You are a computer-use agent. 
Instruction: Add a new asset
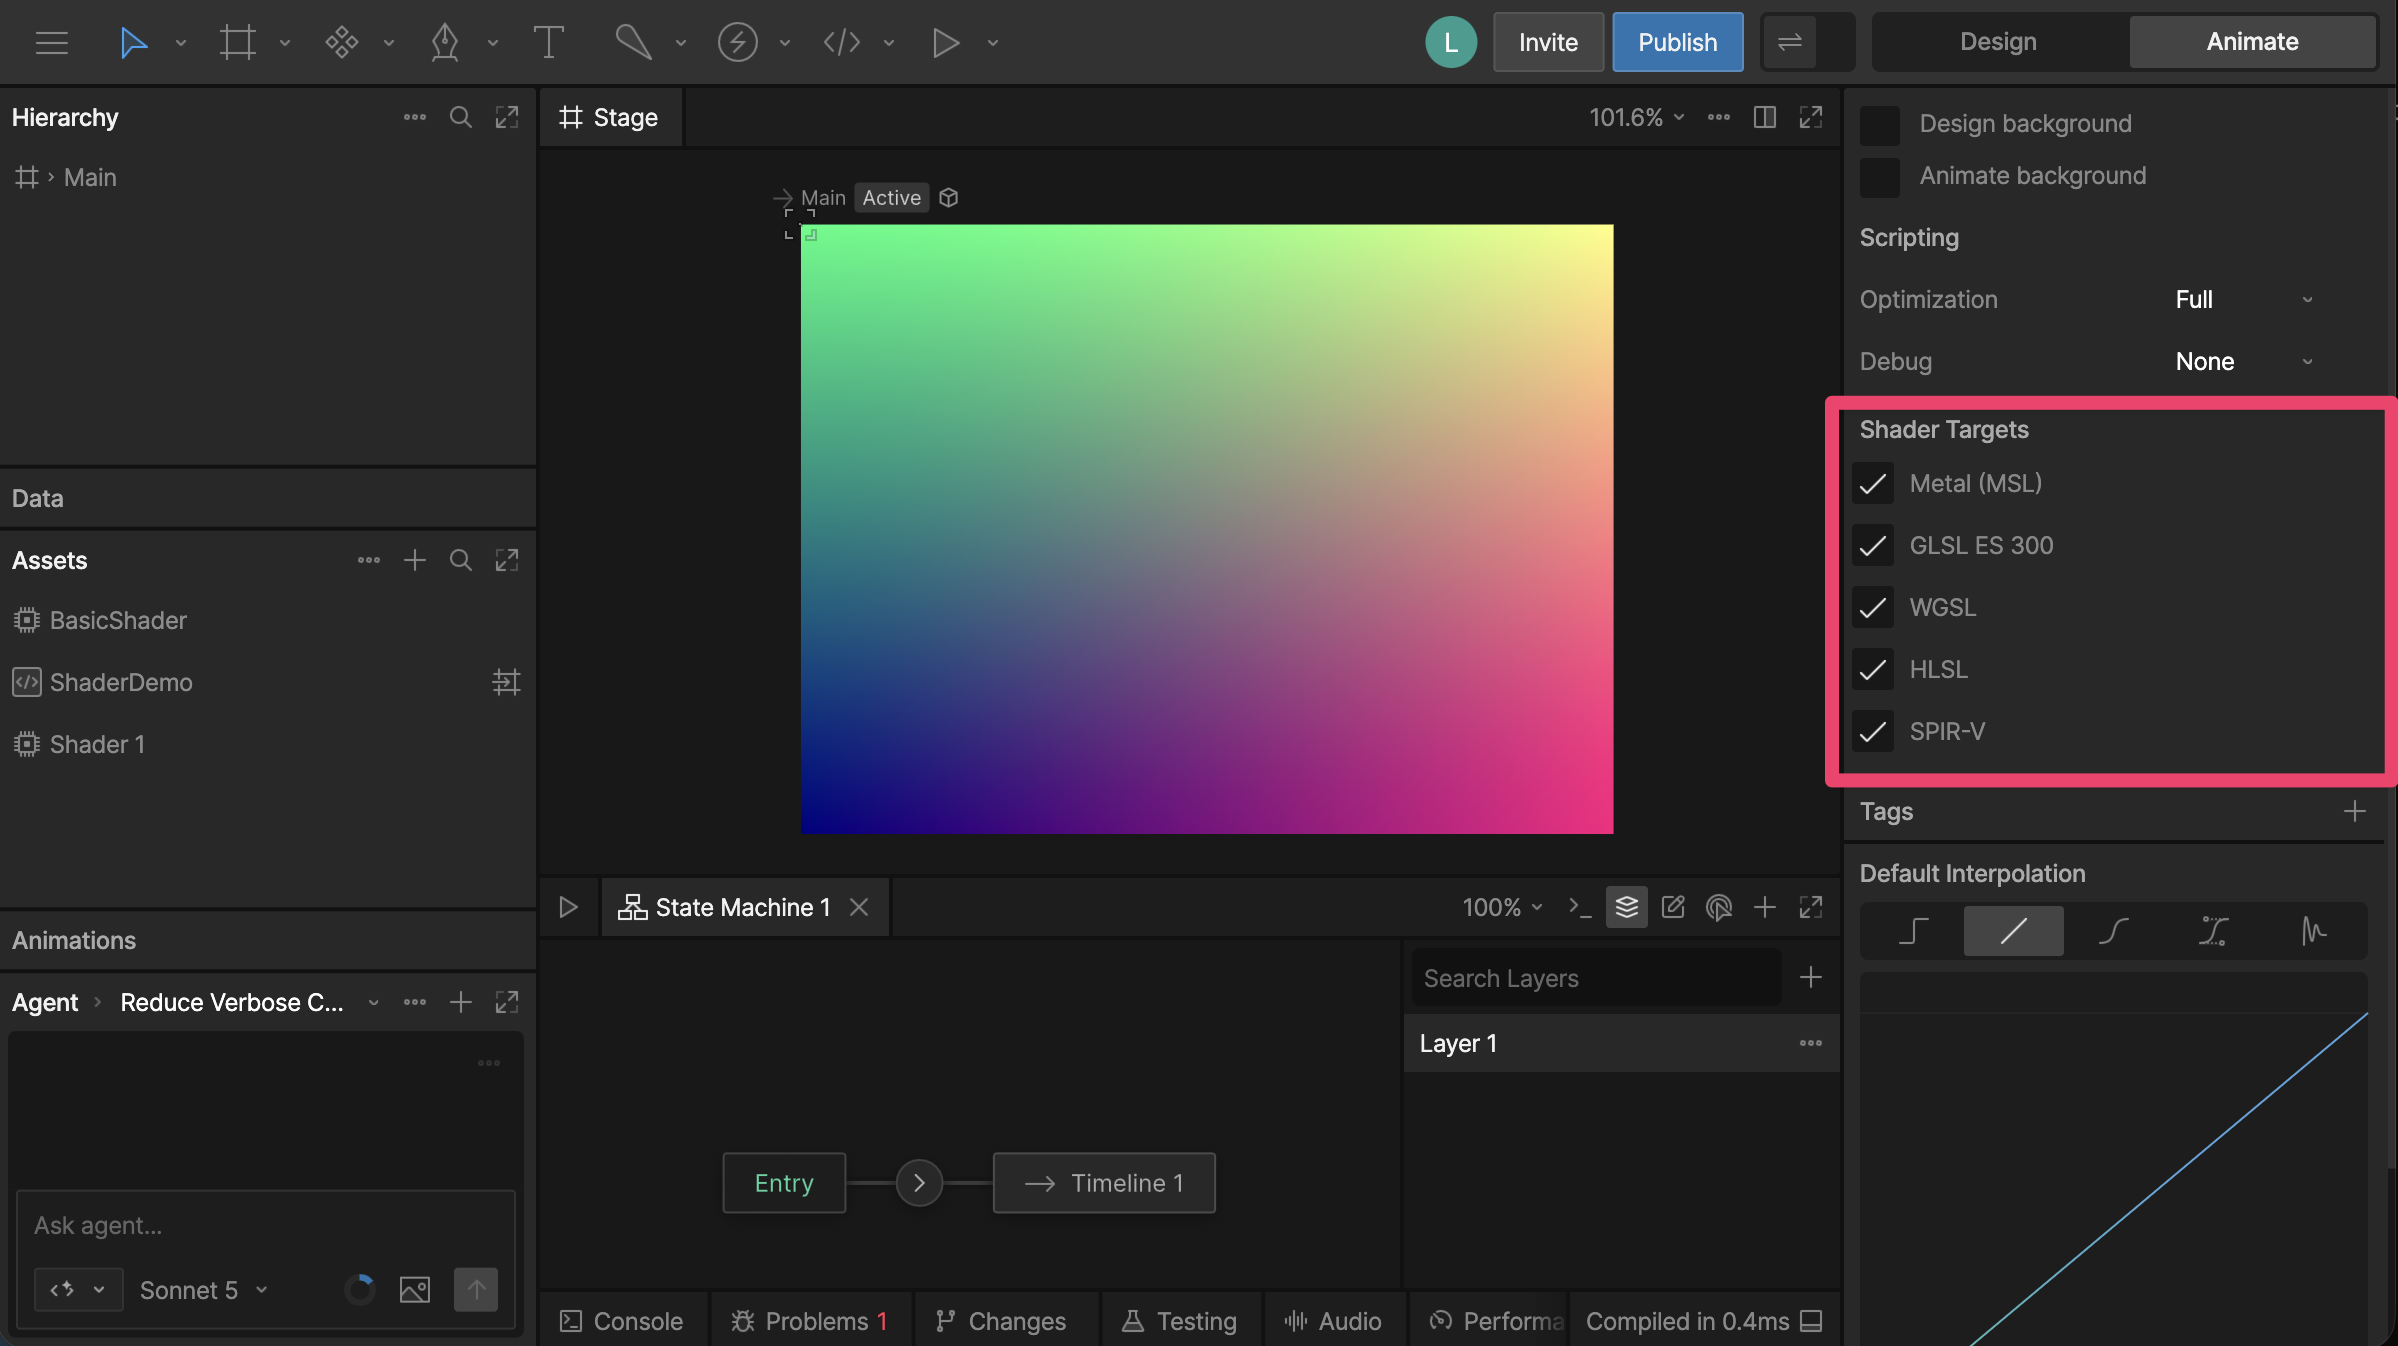pos(415,560)
